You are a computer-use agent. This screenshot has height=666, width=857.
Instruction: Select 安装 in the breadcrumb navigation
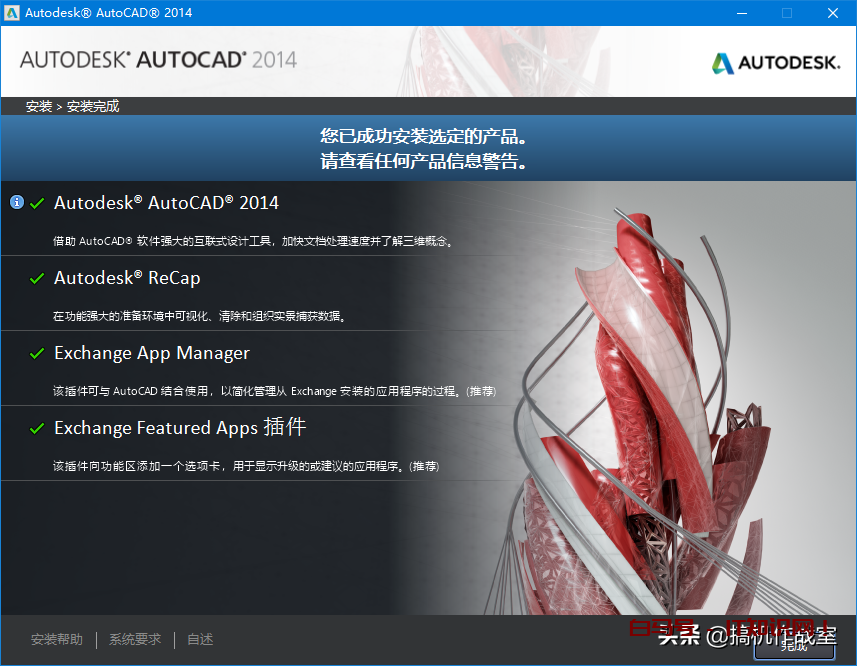38,105
